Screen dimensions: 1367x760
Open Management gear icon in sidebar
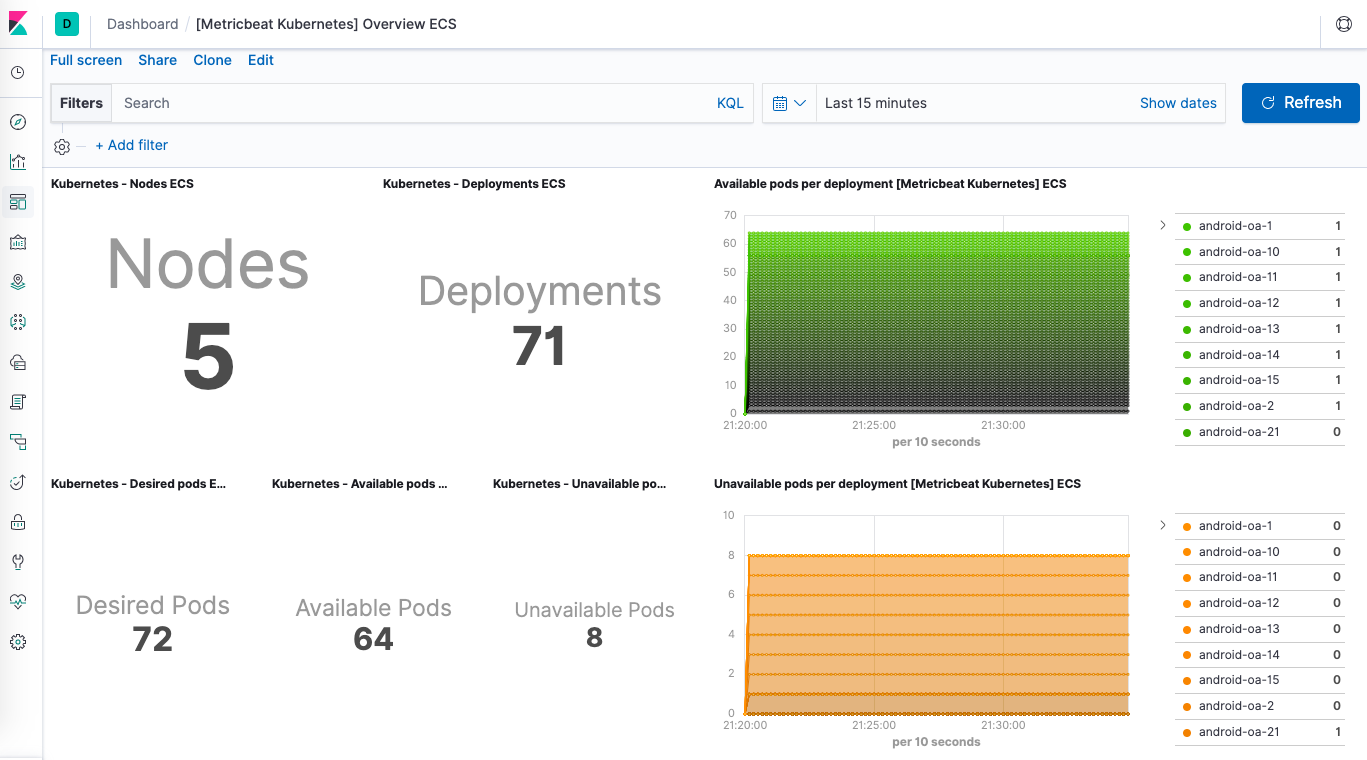[x=18, y=642]
